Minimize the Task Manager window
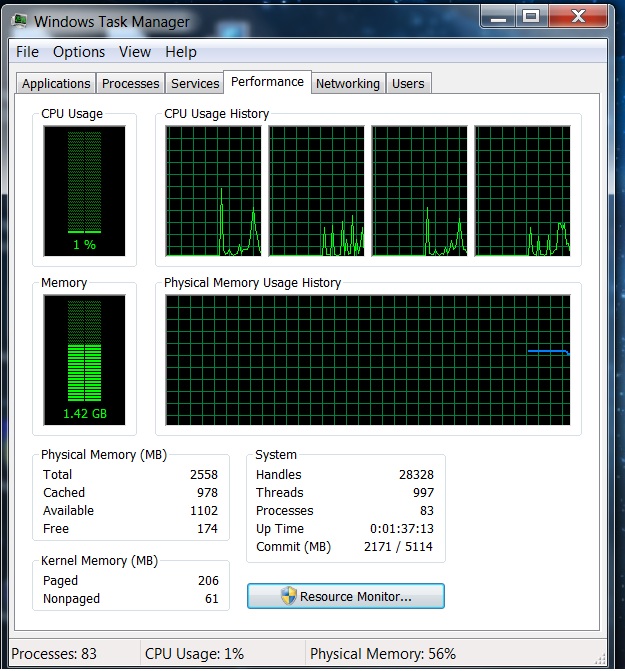 [x=498, y=18]
